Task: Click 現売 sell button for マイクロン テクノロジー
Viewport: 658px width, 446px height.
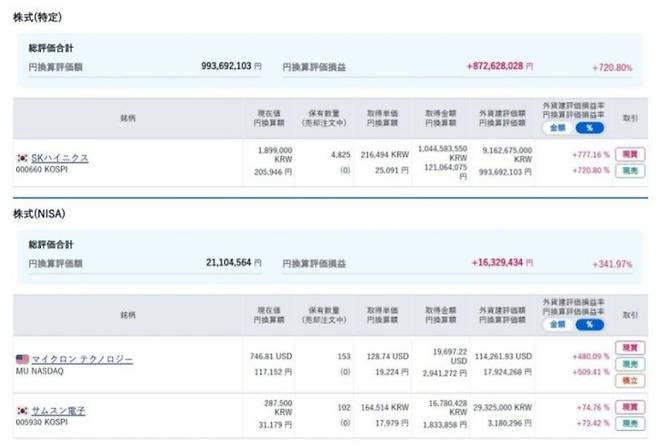Action: tap(630, 364)
